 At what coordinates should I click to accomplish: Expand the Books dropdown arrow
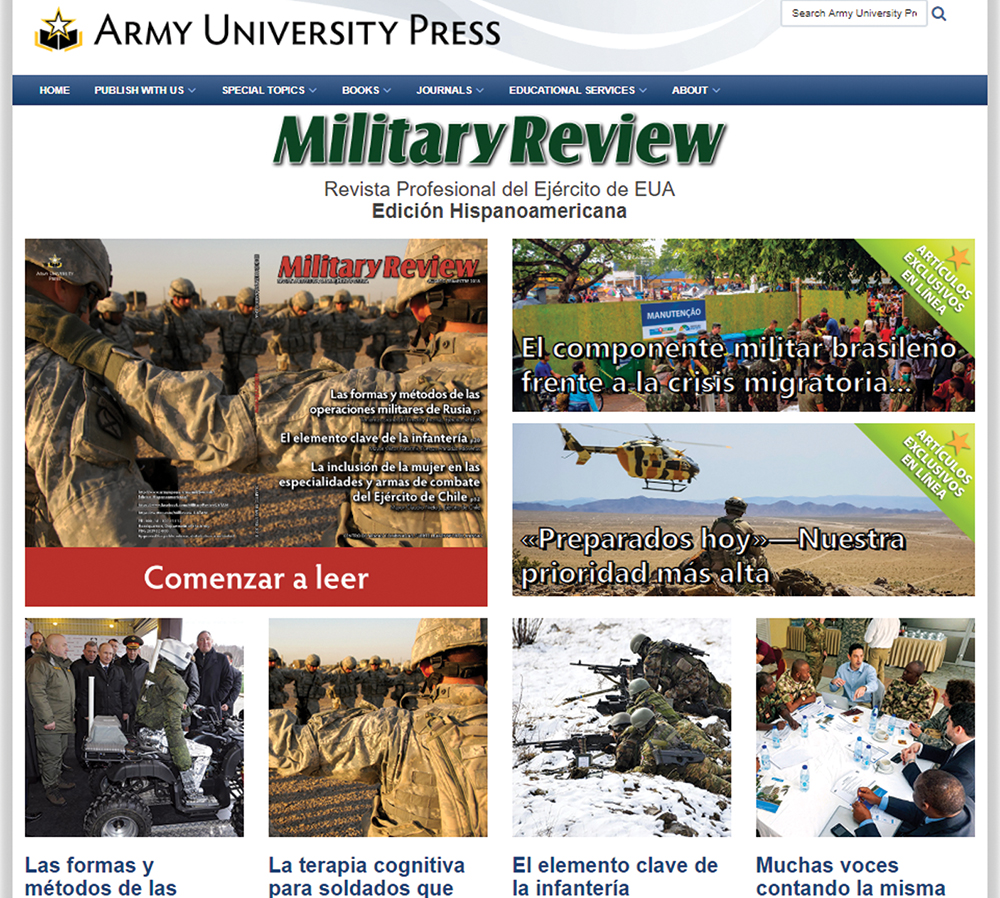387,91
